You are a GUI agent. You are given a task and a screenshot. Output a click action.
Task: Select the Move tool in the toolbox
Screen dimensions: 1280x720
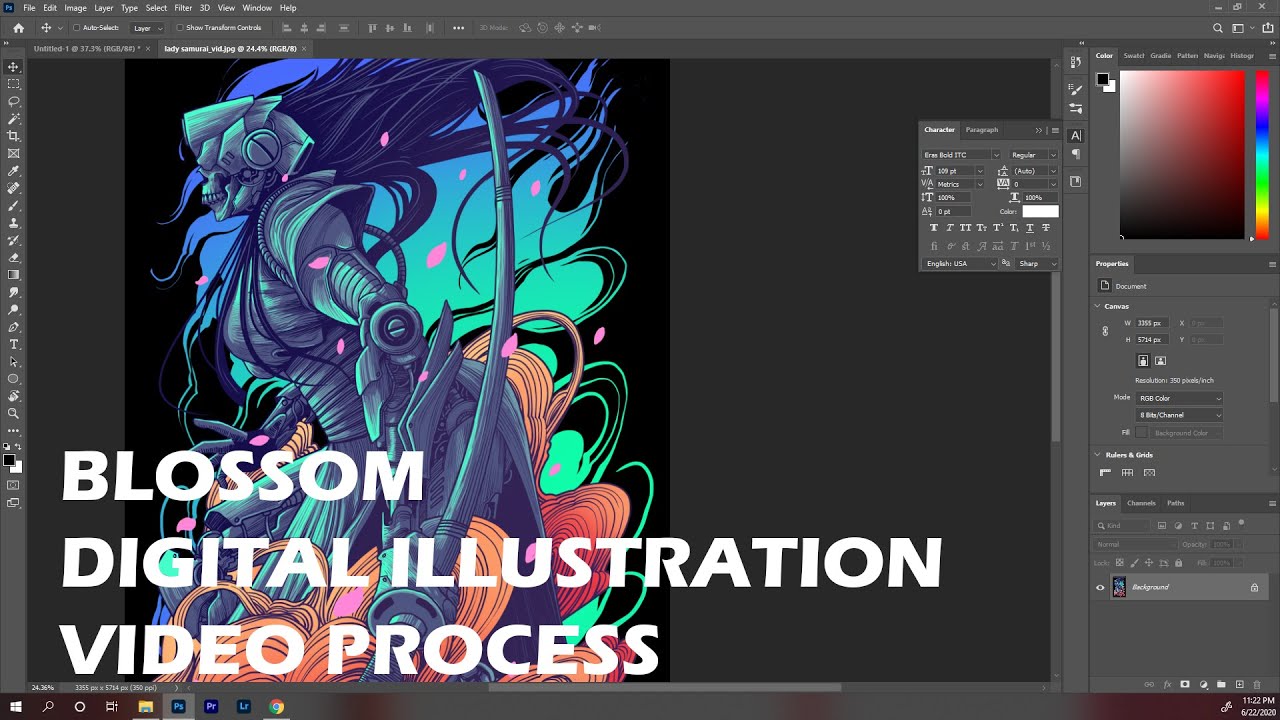pos(13,67)
